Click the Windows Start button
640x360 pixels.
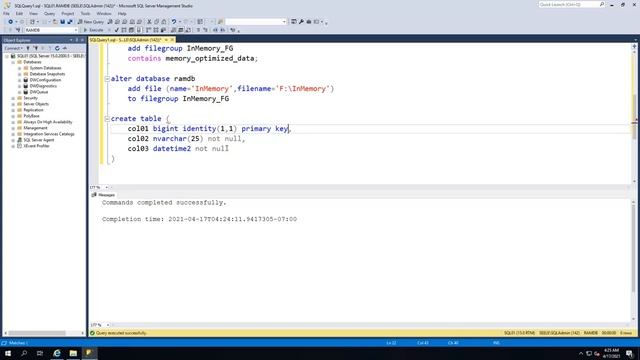pos(8,353)
